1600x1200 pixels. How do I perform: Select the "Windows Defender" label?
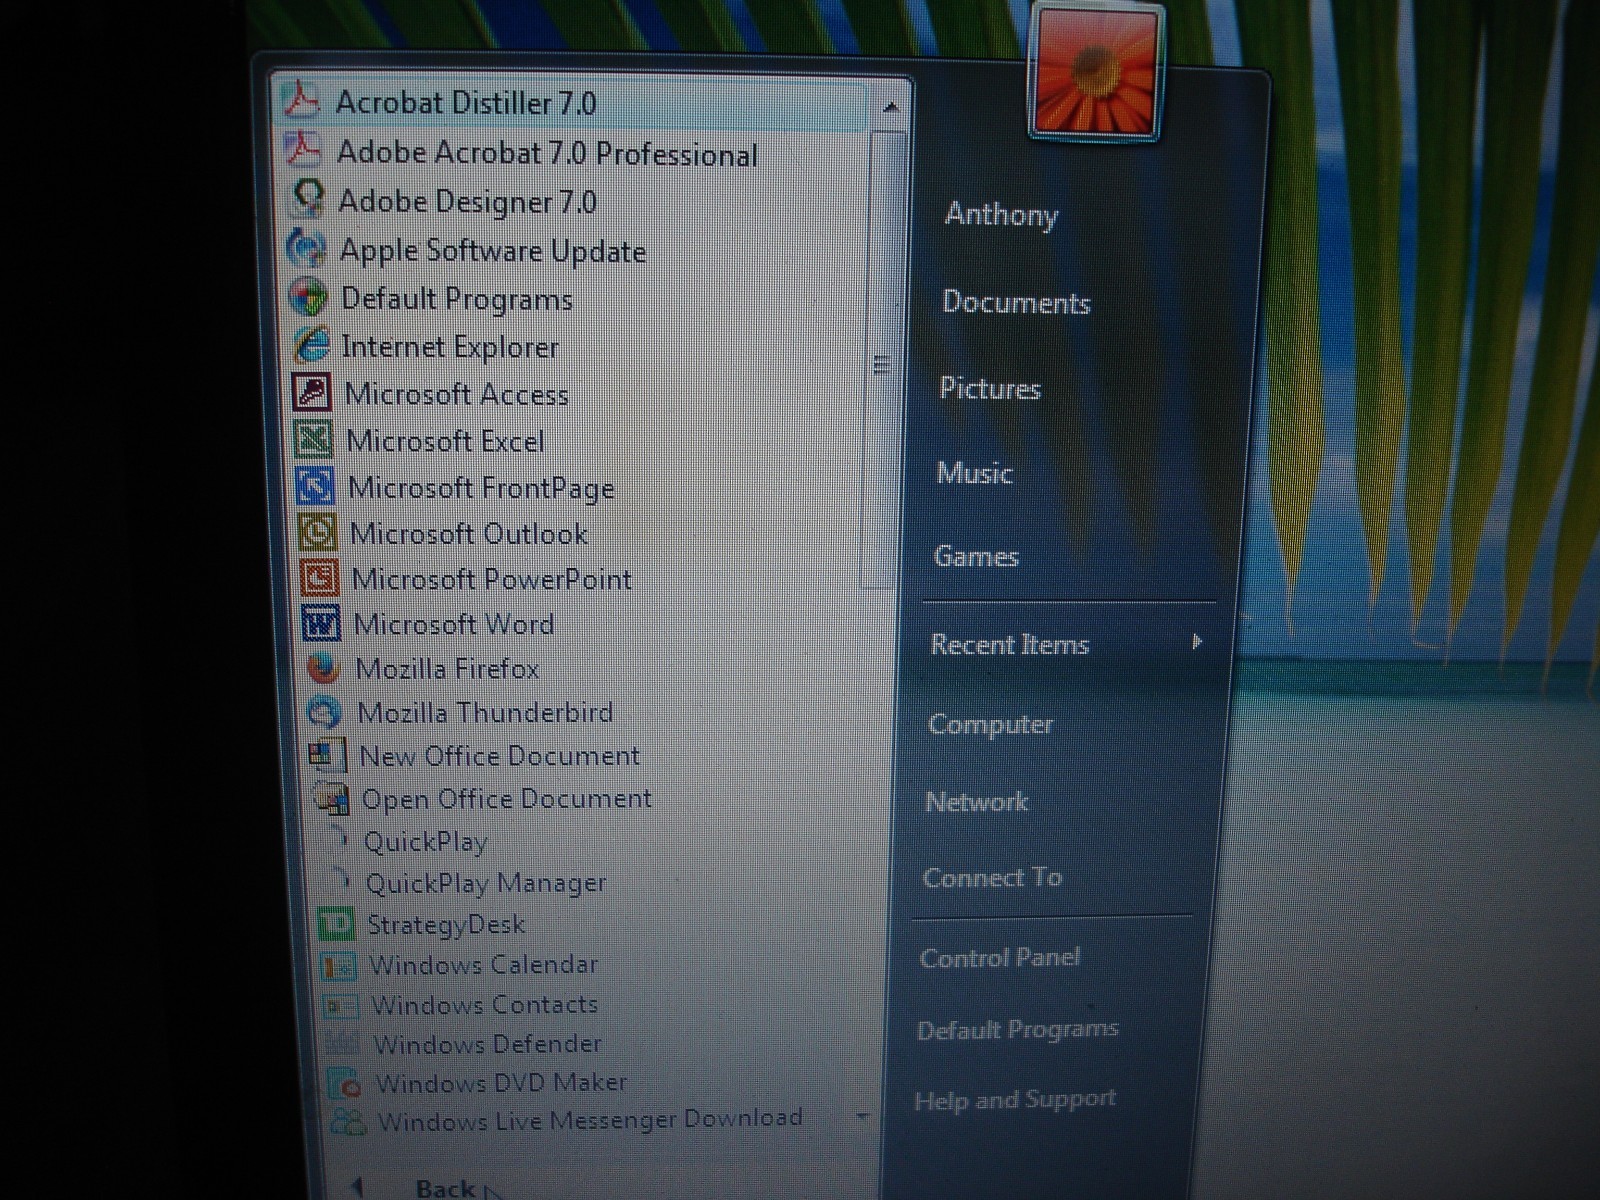488,1044
